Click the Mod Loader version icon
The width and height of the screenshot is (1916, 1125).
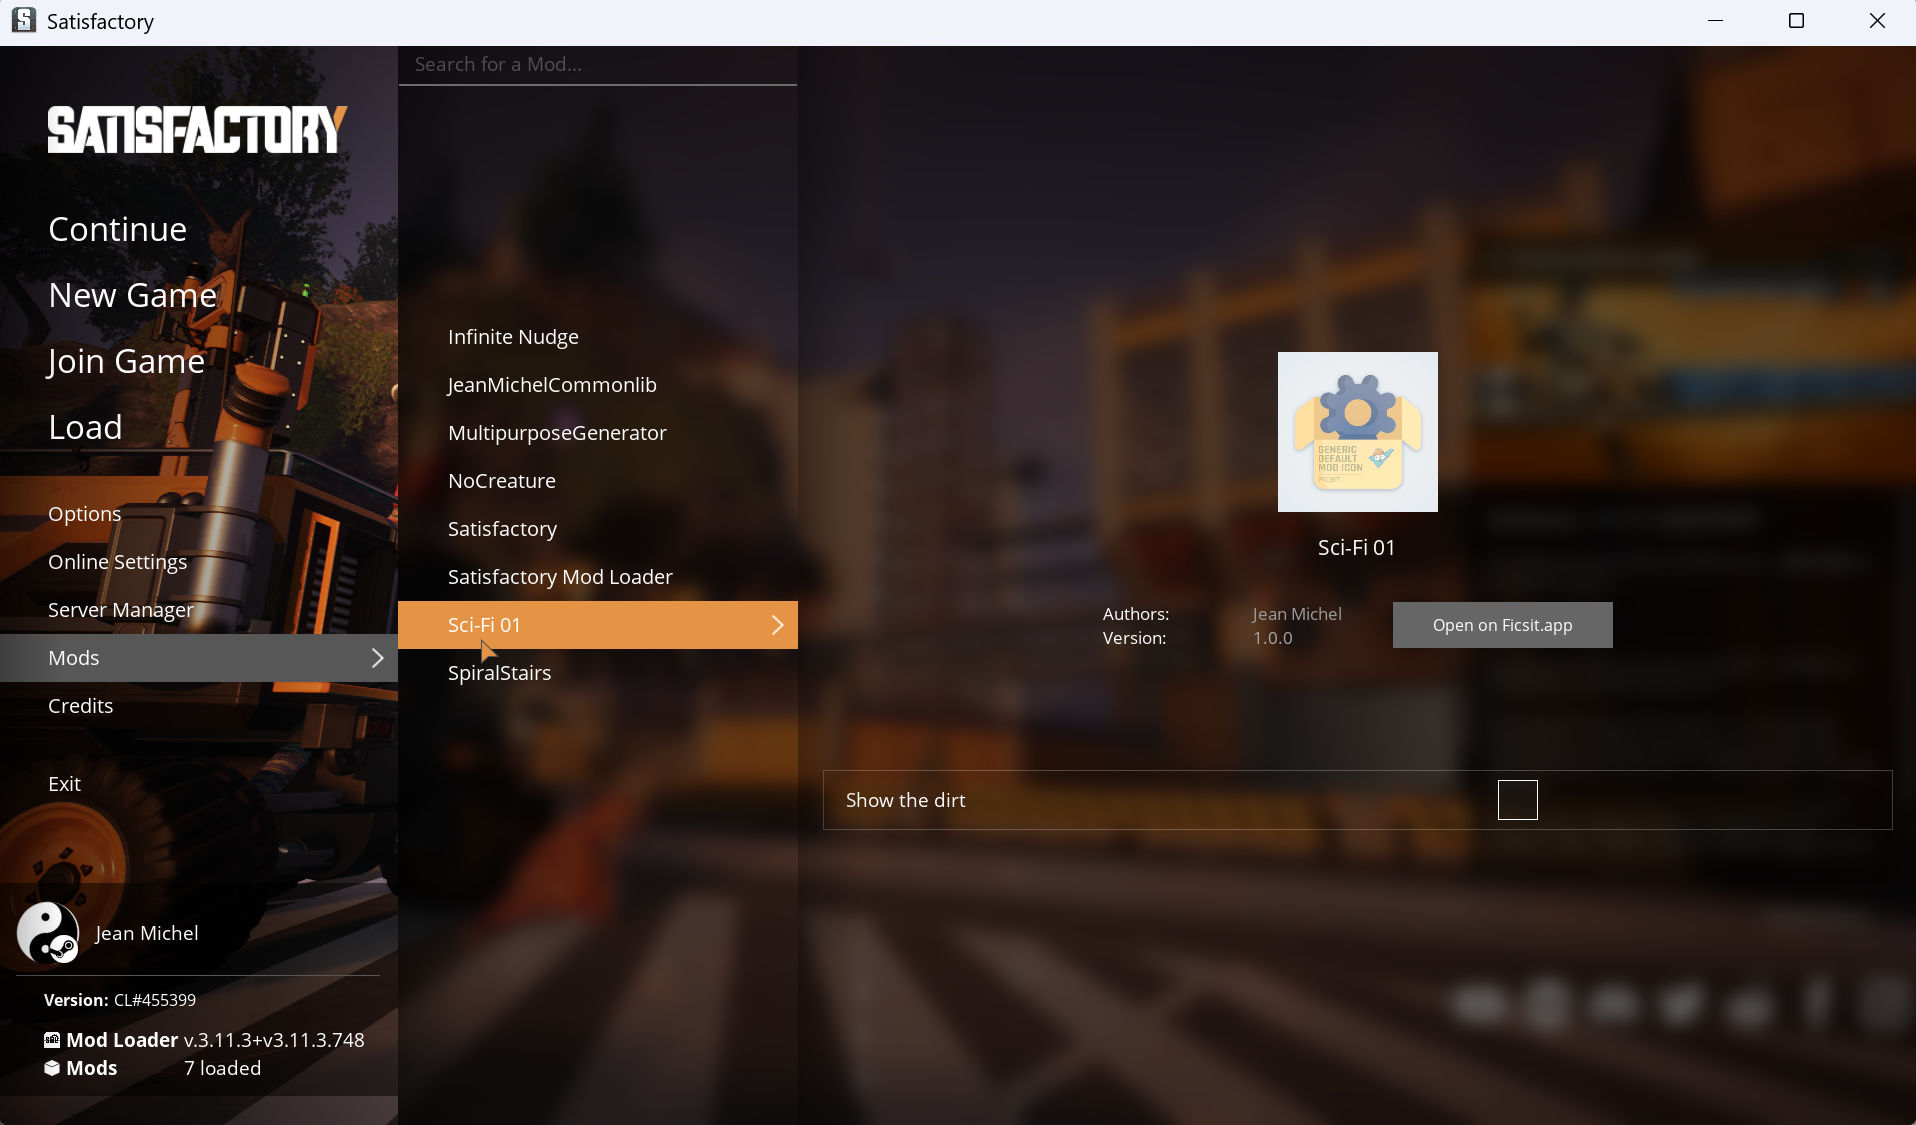click(52, 1040)
